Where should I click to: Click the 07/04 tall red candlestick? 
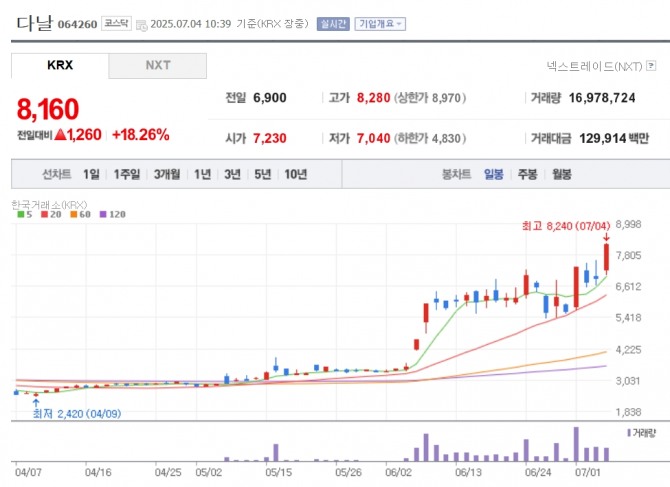[606, 258]
